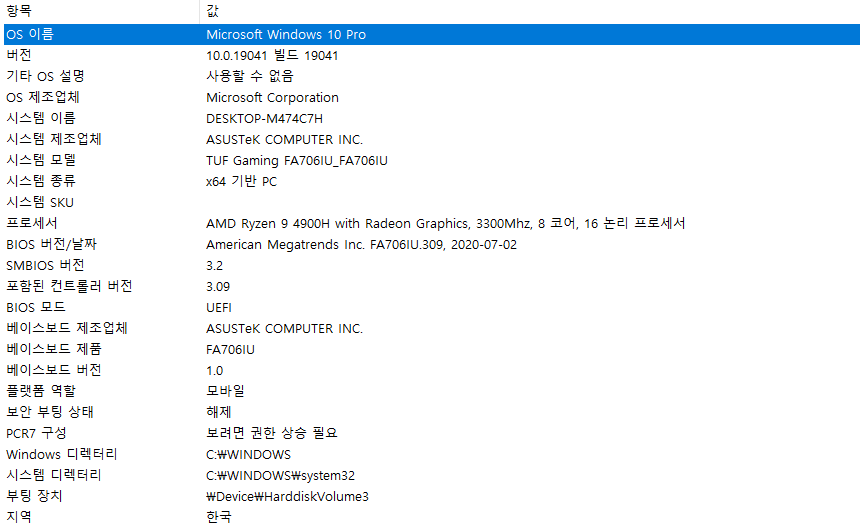The image size is (860, 532).
Task: Select the 시스템 이름 row label
Action: click(41, 118)
